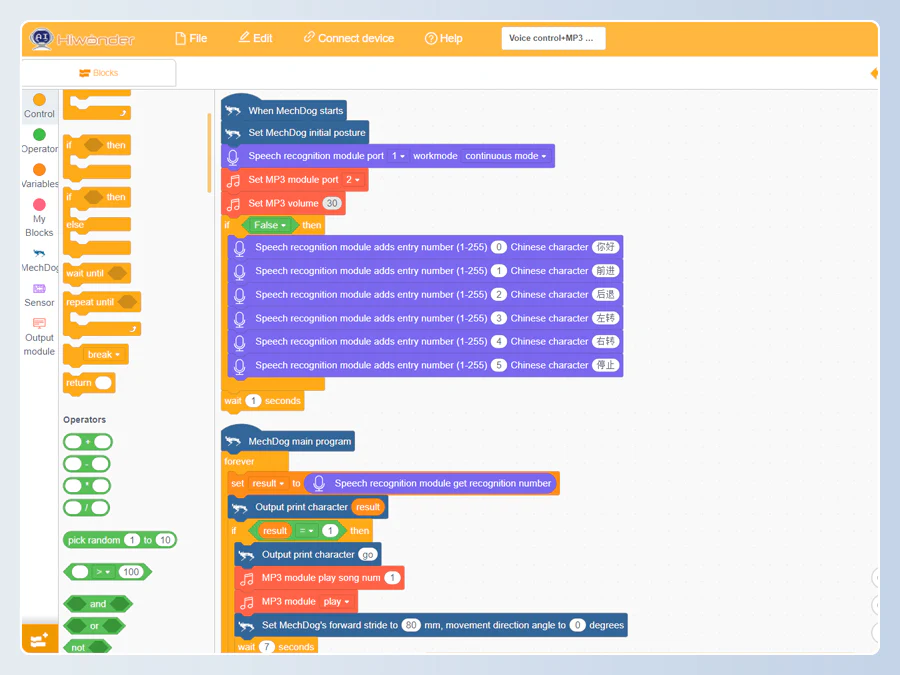This screenshot has height=675, width=900.
Task: Open the Output module category
Action: pos(39,324)
